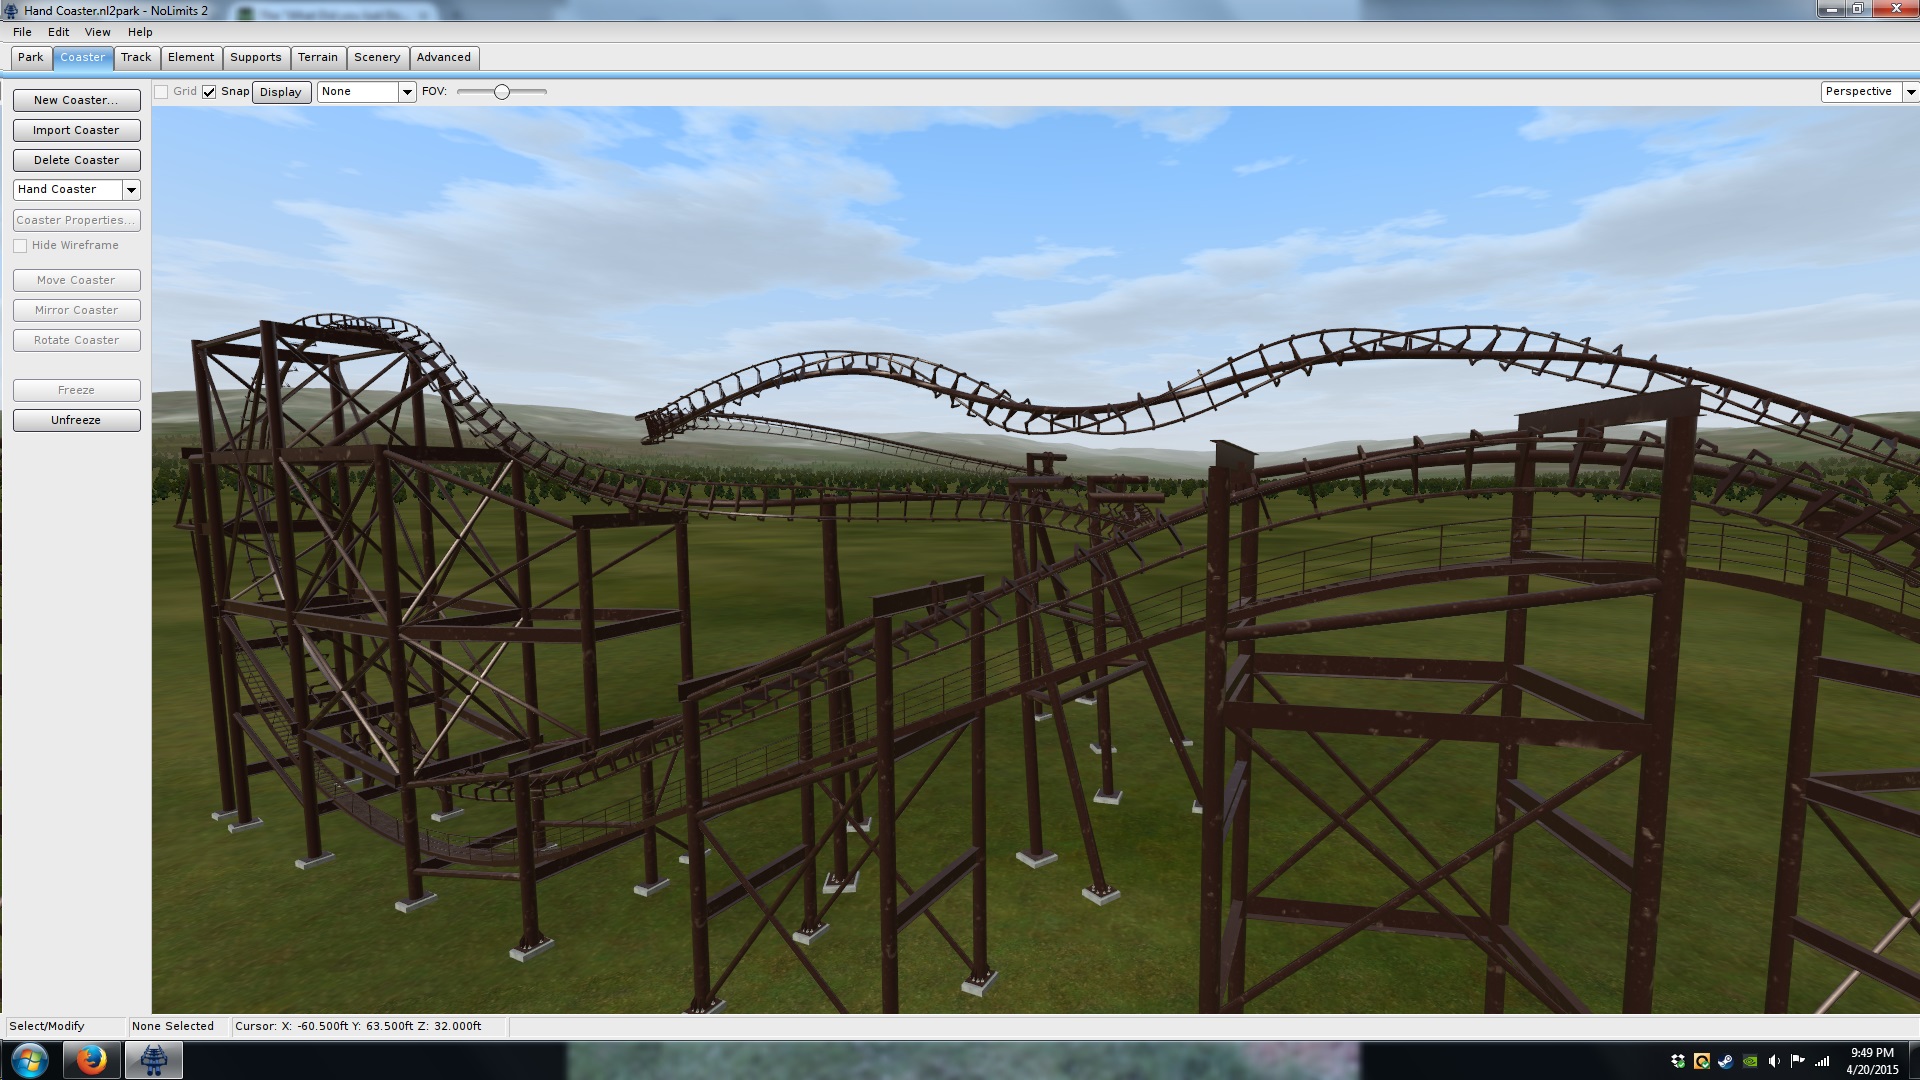Expand the Hand Coaster selector dropdown
Image resolution: width=1920 pixels, height=1080 pixels.
pos(131,190)
